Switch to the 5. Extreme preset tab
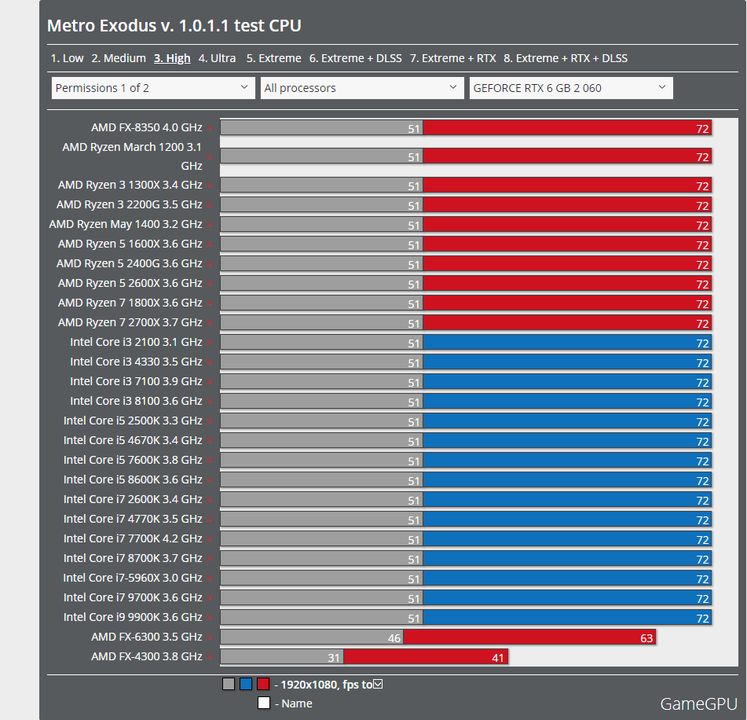The image size is (747, 720). 274,58
